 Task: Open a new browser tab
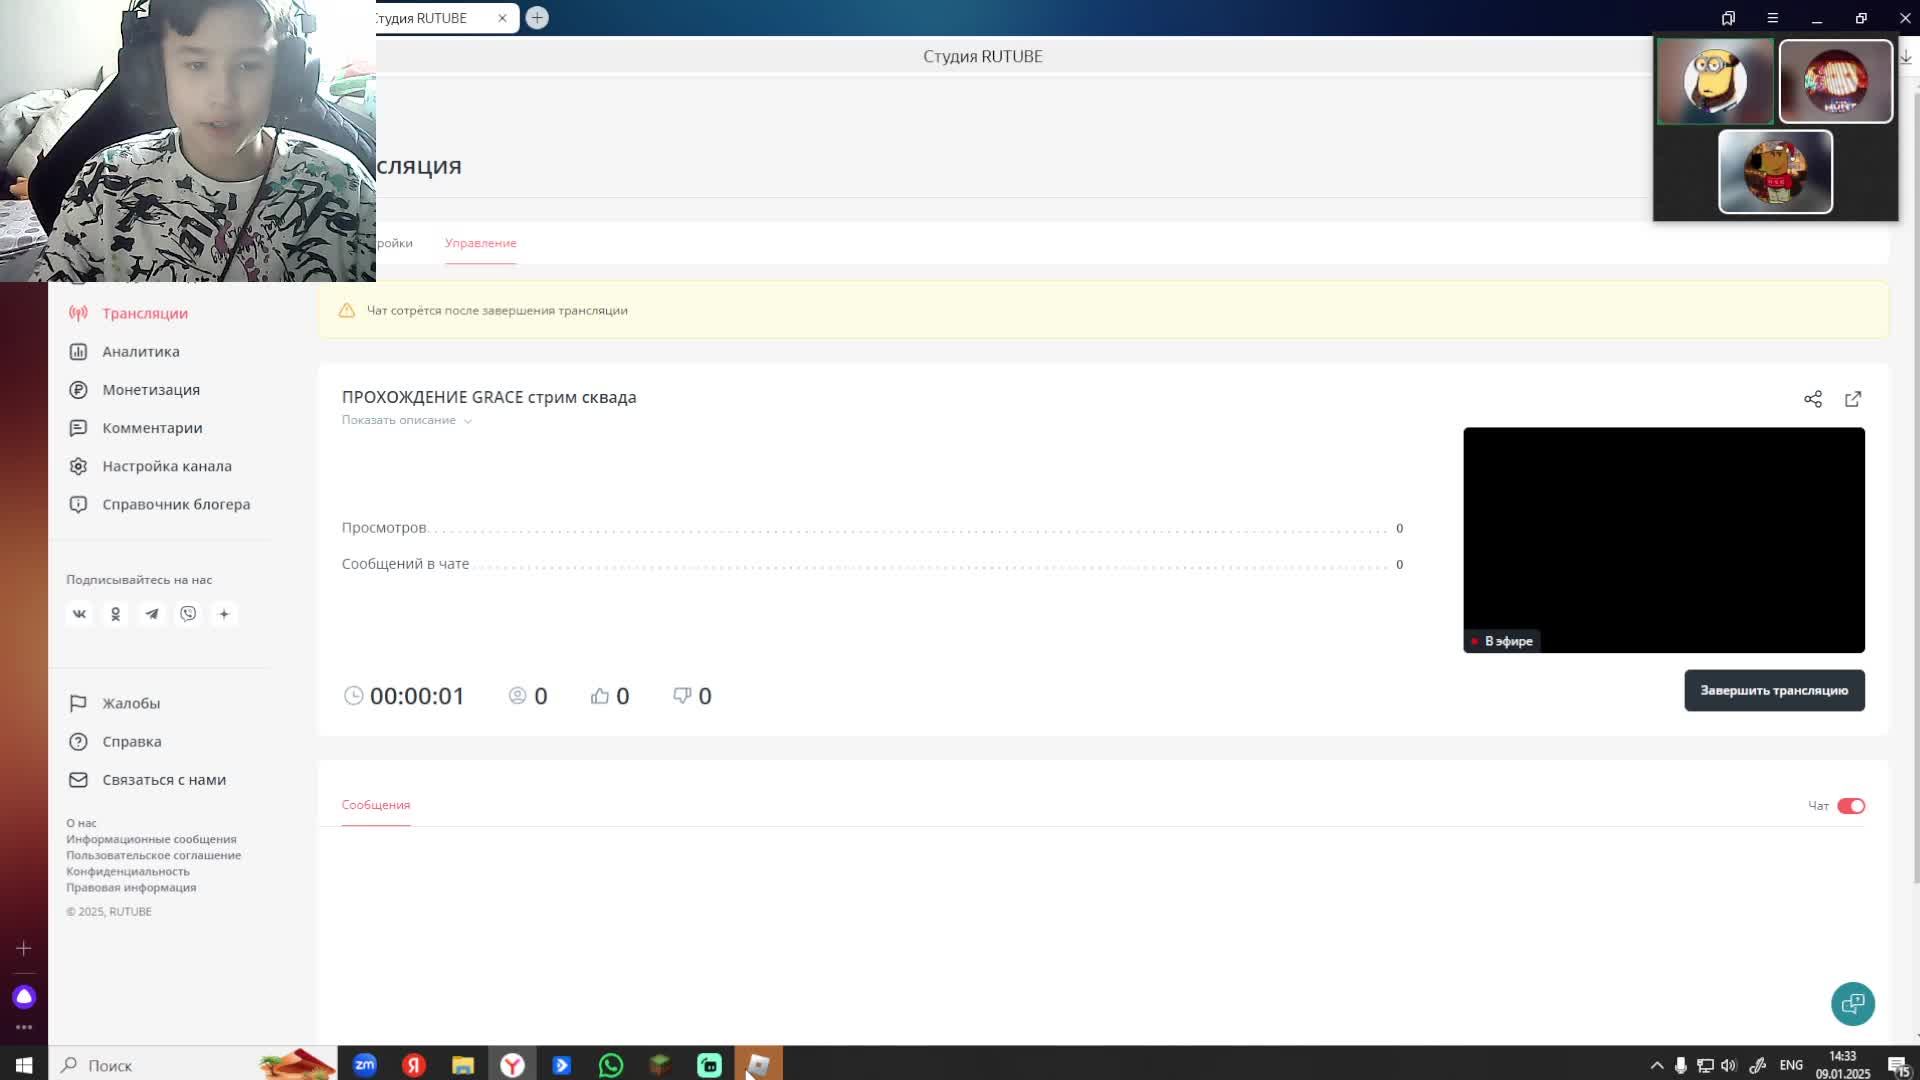pyautogui.click(x=537, y=18)
